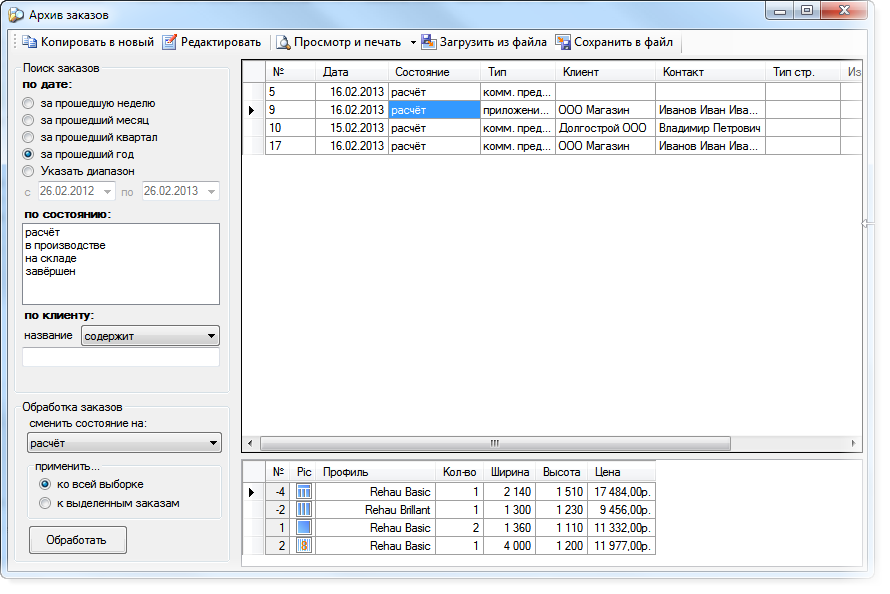Select расчёт in state list
The image size is (890, 594).
click(43, 232)
